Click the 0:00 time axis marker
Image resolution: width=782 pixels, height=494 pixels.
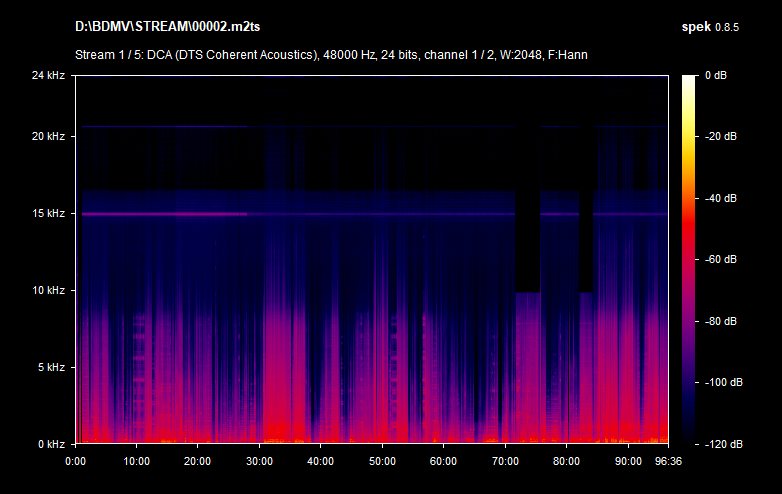click(x=75, y=461)
